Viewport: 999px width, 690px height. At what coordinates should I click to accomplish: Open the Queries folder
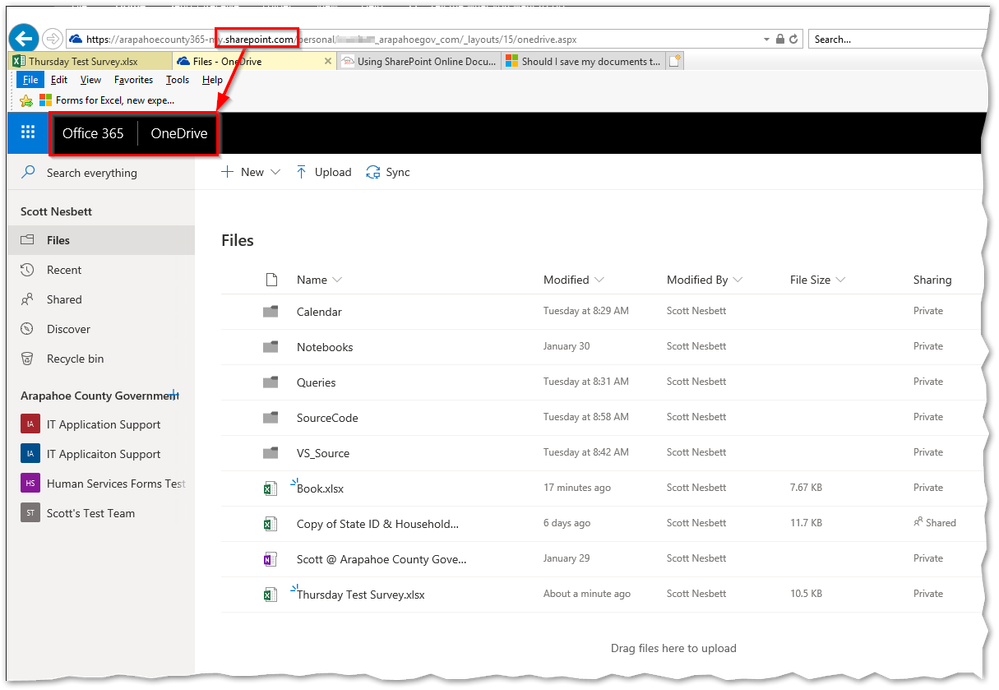[316, 382]
